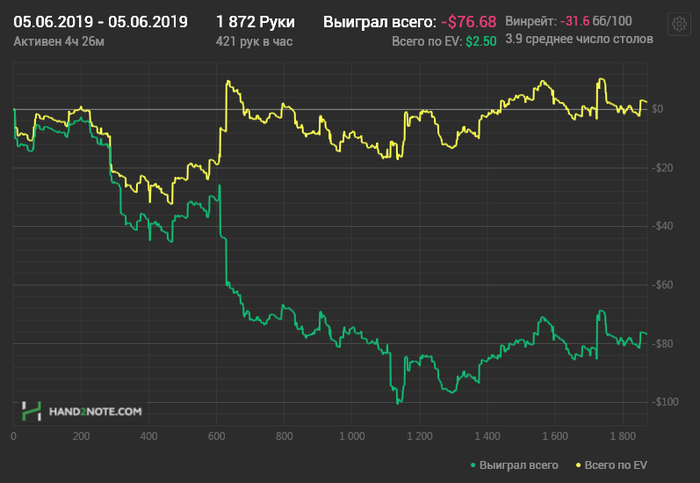Click the -$40 y-axis label
Image resolution: width=700 pixels, height=483 pixels.
(662, 226)
